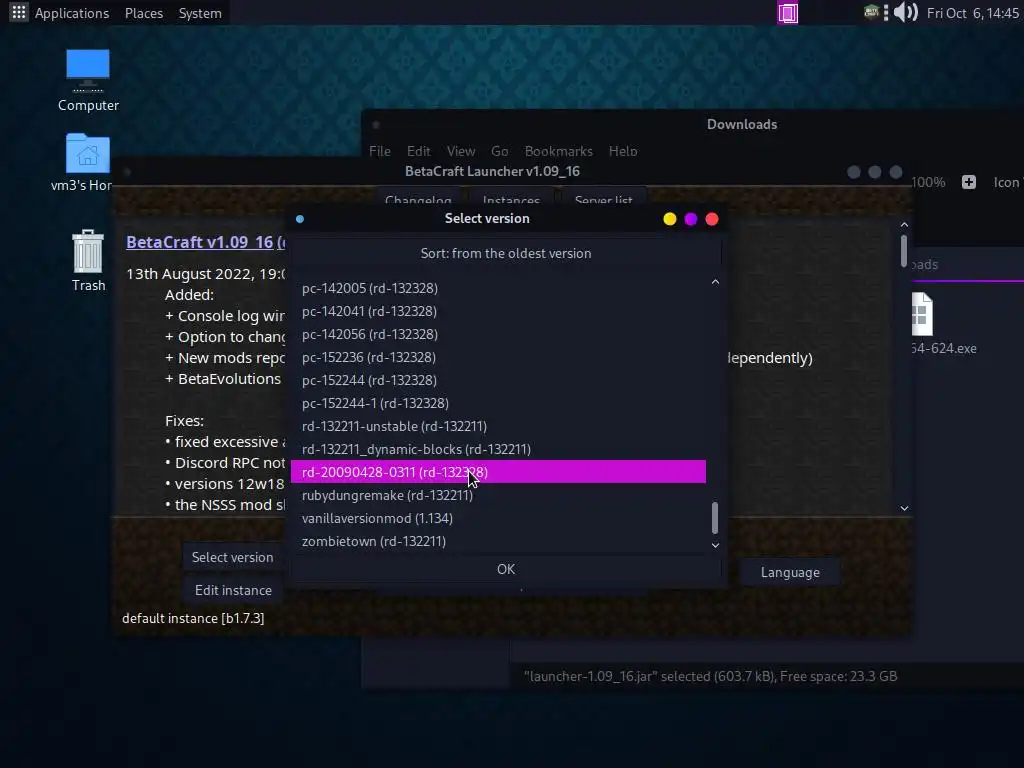
Task: Click the system tray applet icon beside volume
Action: [871, 12]
